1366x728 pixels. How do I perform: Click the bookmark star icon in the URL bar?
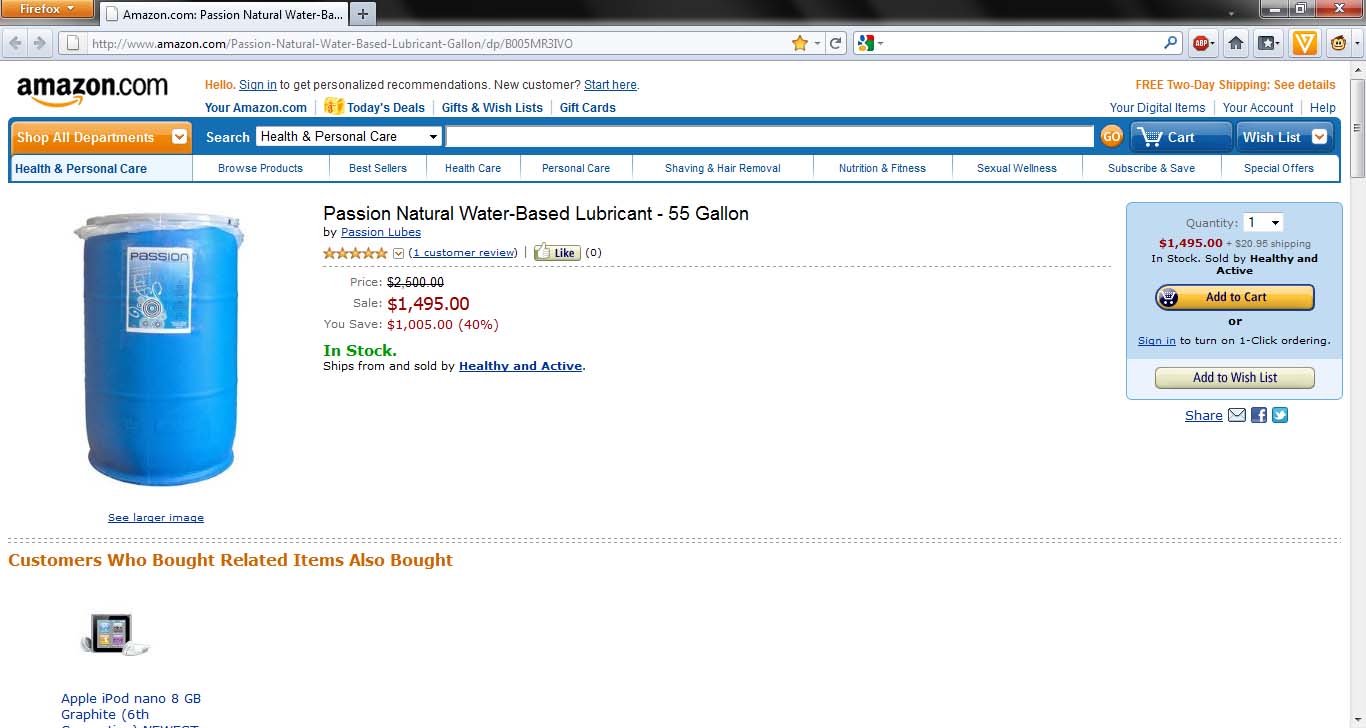point(799,43)
